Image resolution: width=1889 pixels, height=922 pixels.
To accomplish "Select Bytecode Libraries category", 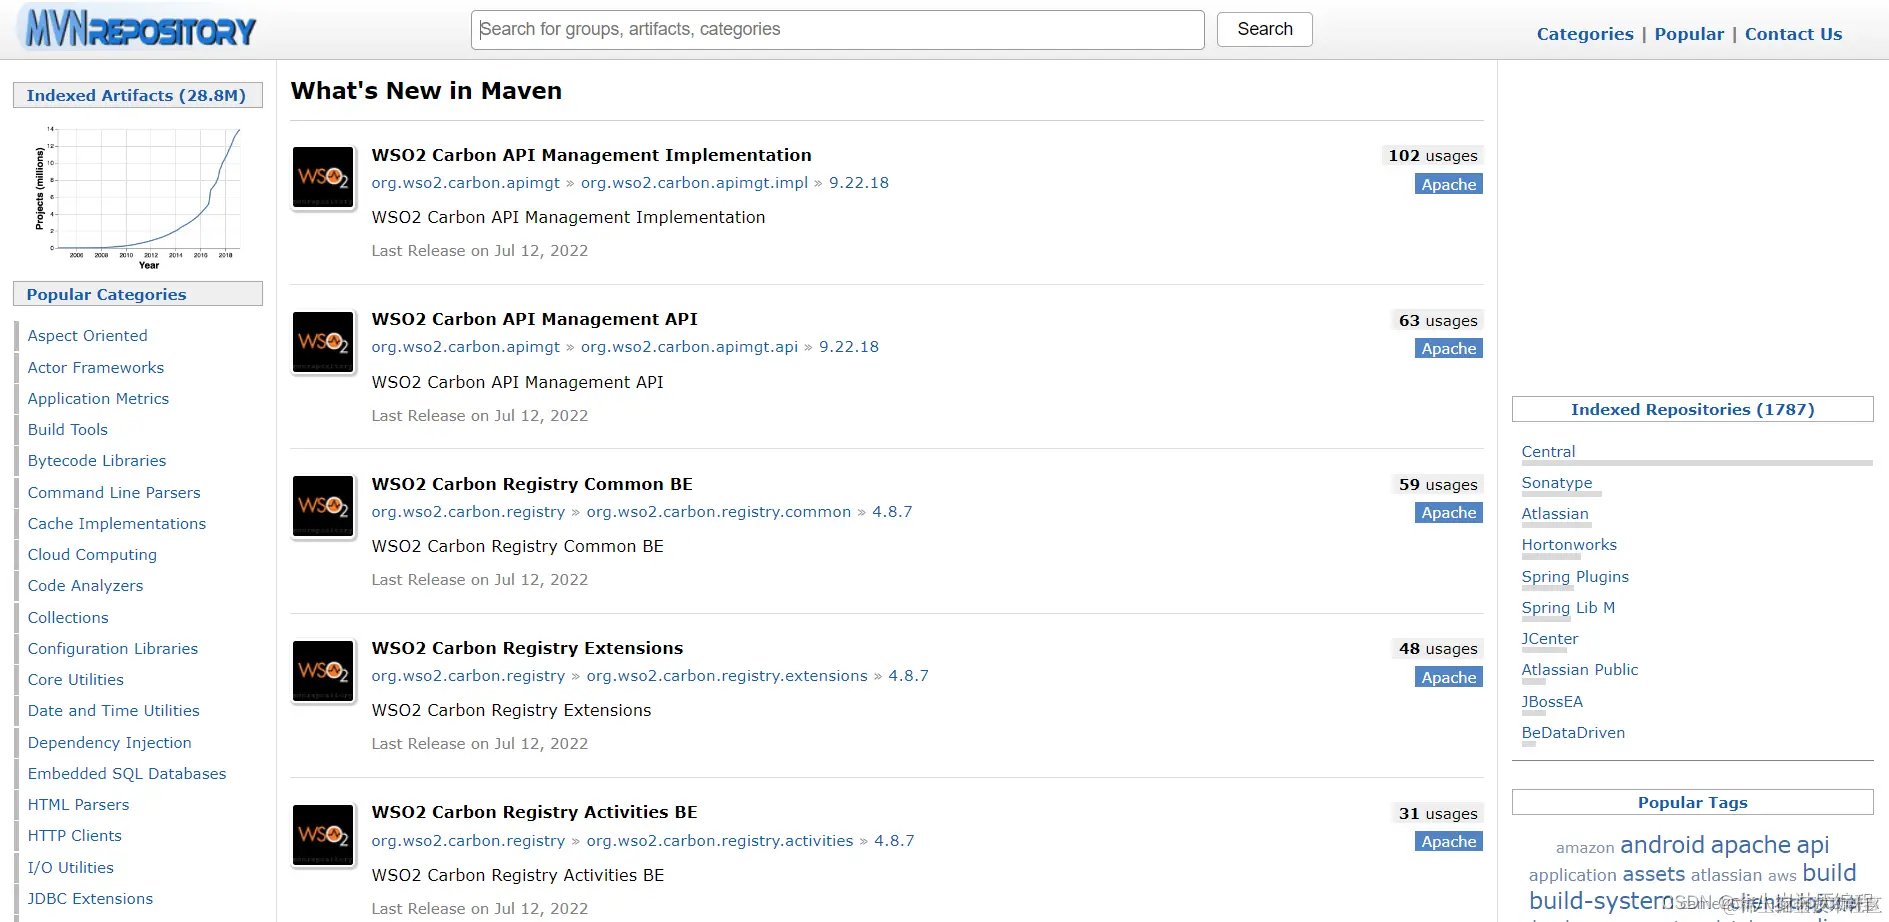I will pyautogui.click(x=97, y=461).
